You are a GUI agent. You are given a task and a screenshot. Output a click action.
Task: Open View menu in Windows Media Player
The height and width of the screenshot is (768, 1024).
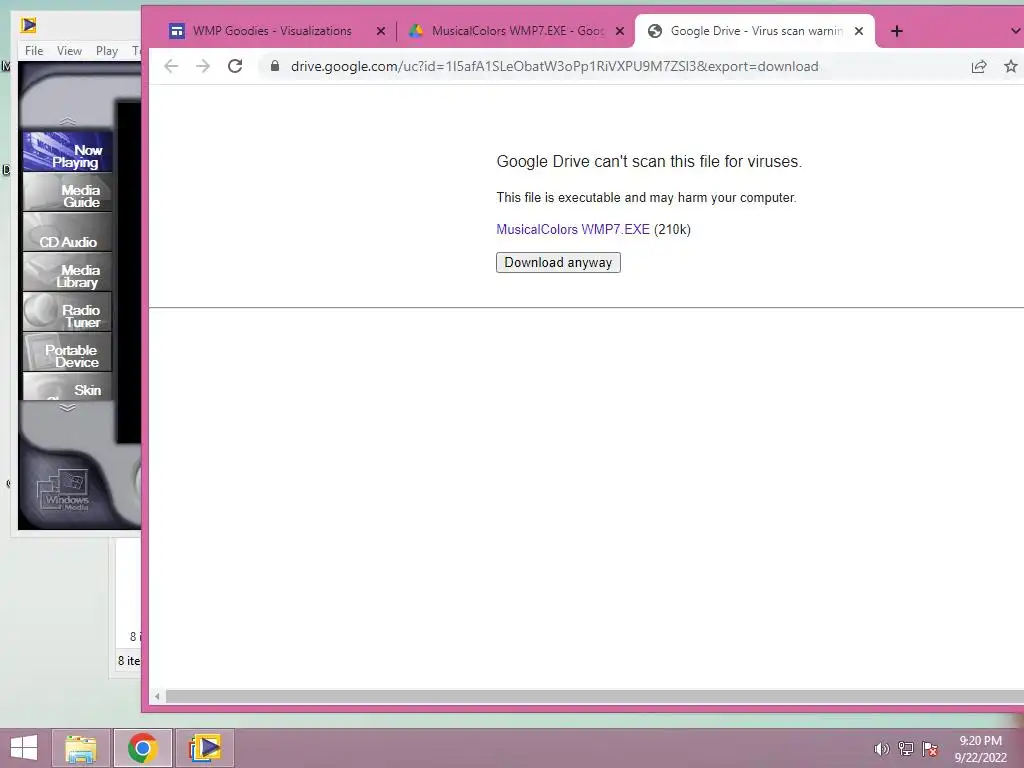point(69,50)
